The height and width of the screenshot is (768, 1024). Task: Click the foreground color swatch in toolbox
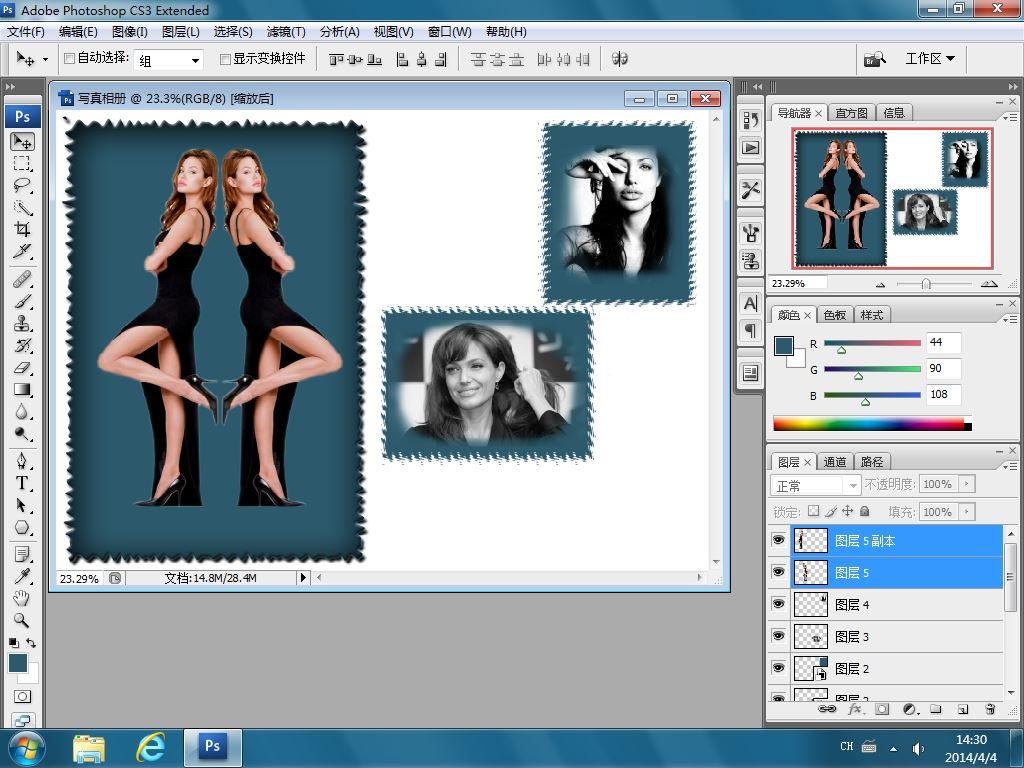[x=18, y=664]
